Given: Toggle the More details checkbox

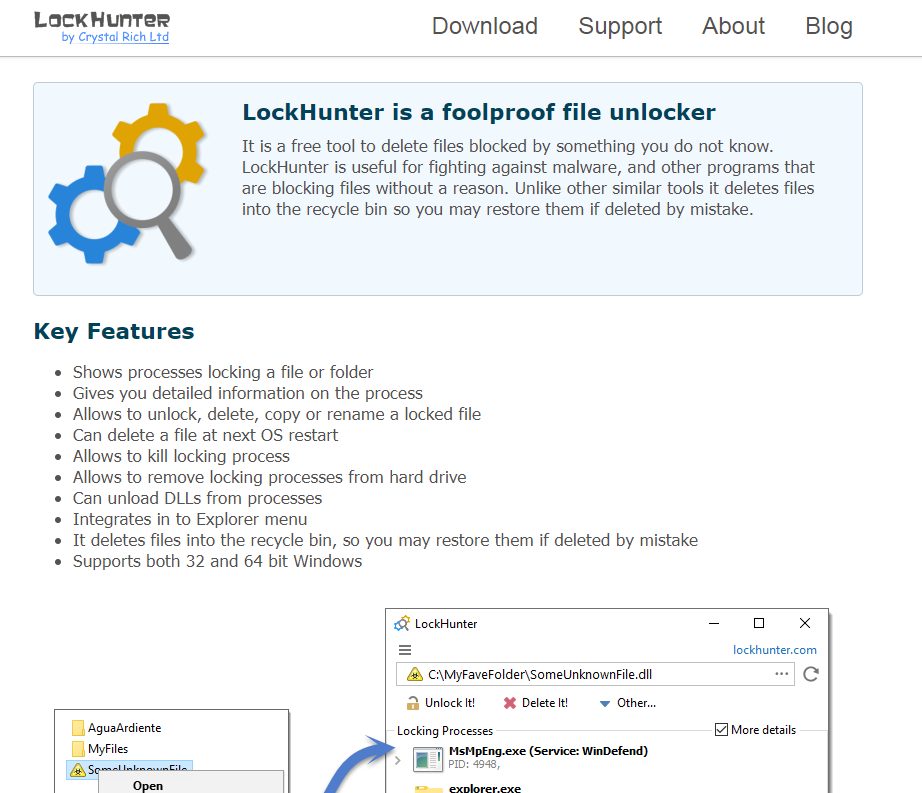Looking at the screenshot, I should (x=721, y=730).
